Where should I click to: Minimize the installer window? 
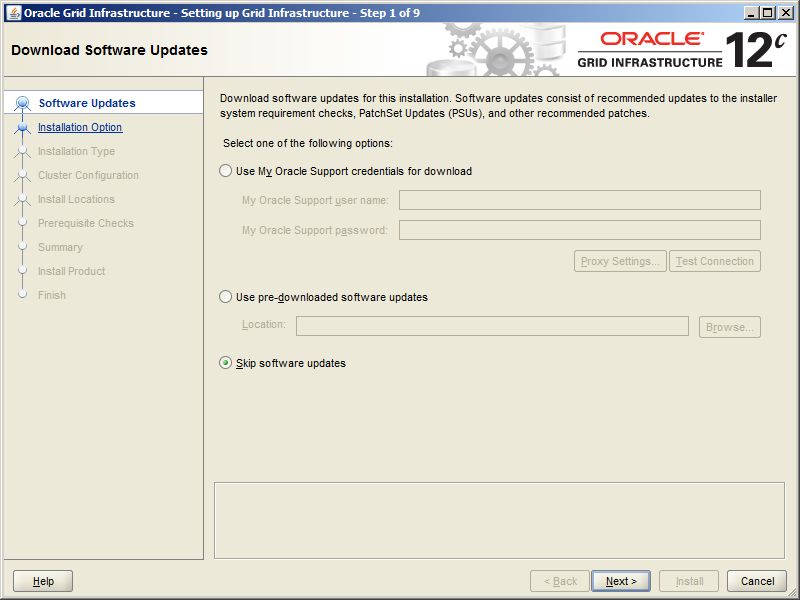pyautogui.click(x=750, y=13)
